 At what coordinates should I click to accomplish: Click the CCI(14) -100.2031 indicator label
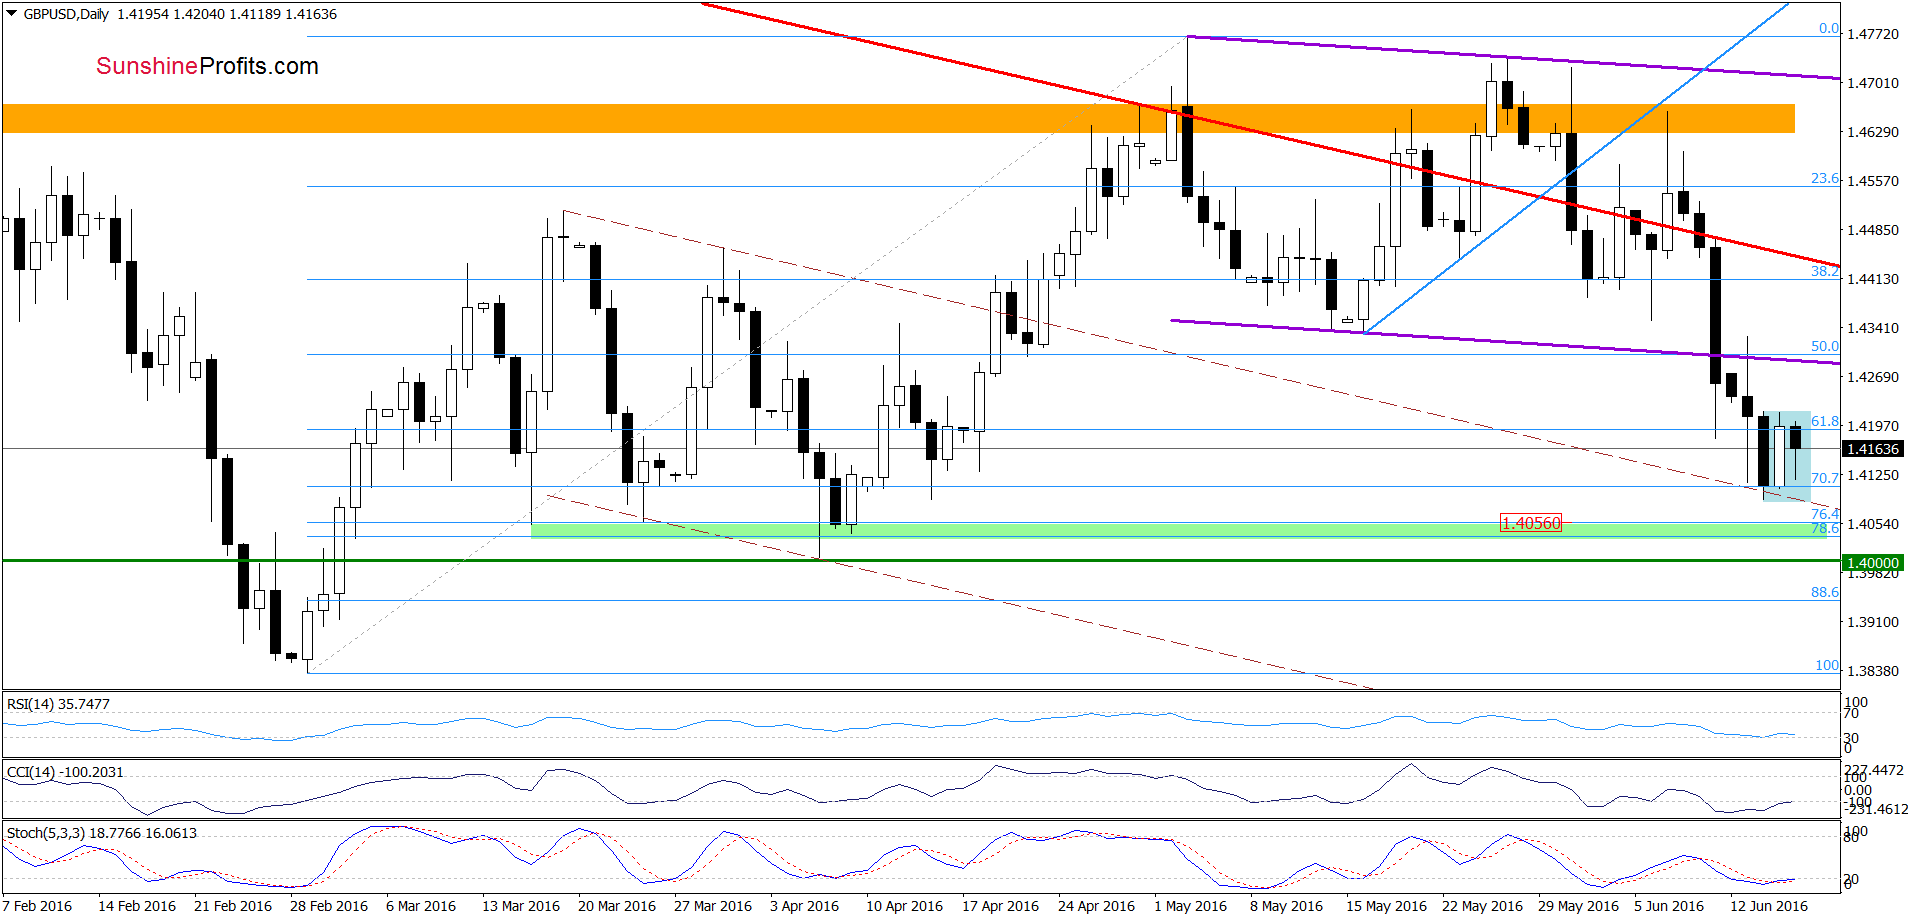[65, 772]
